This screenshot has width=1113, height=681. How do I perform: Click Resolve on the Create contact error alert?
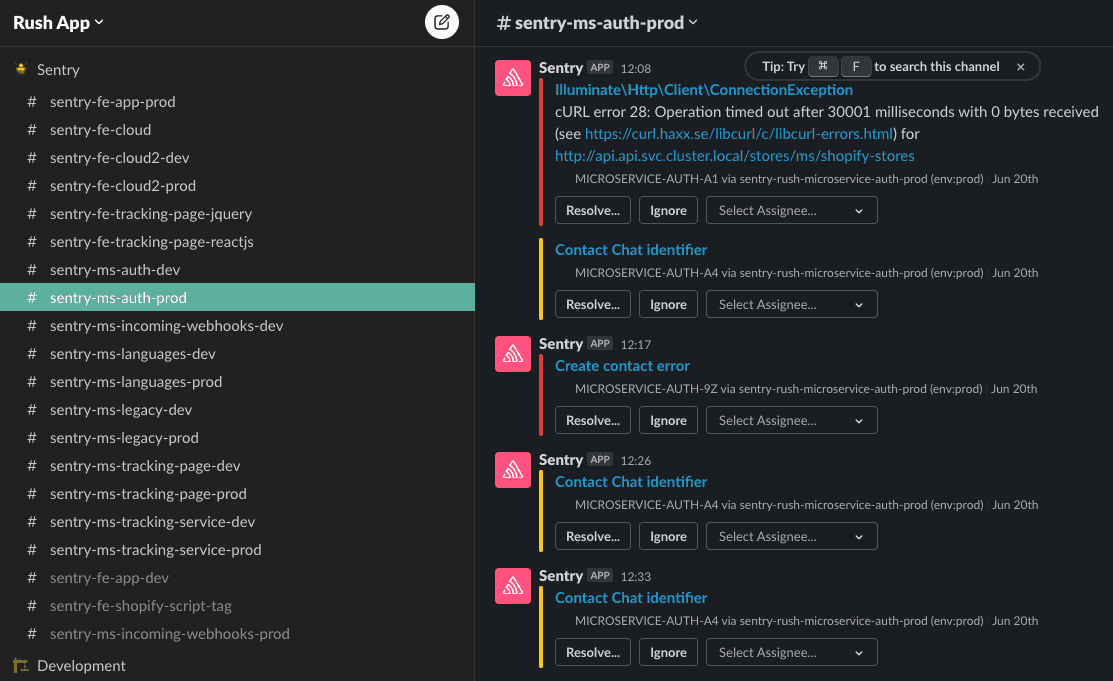point(592,420)
